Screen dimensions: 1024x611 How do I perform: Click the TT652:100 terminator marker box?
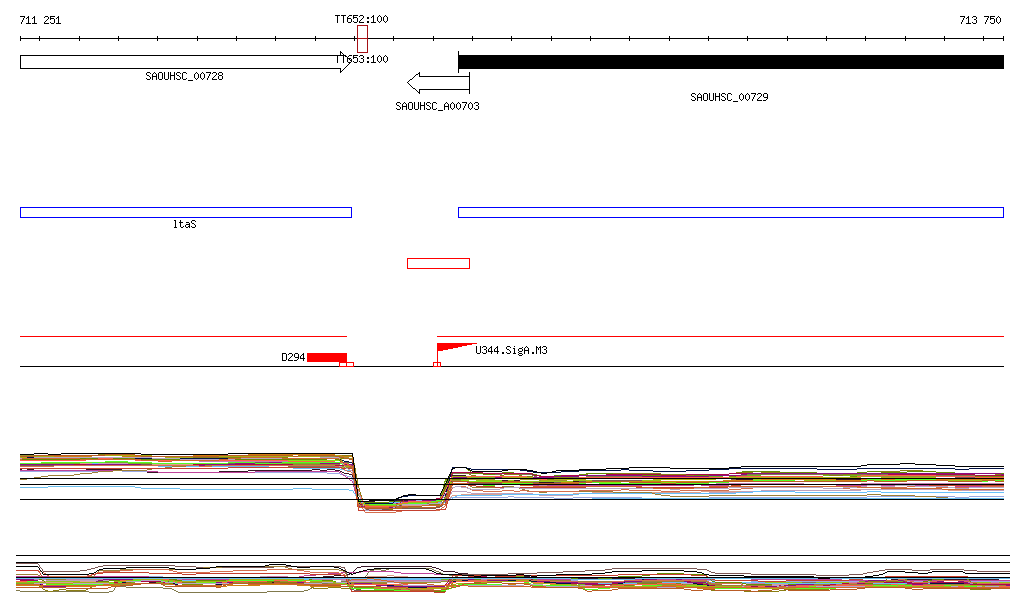(362, 39)
